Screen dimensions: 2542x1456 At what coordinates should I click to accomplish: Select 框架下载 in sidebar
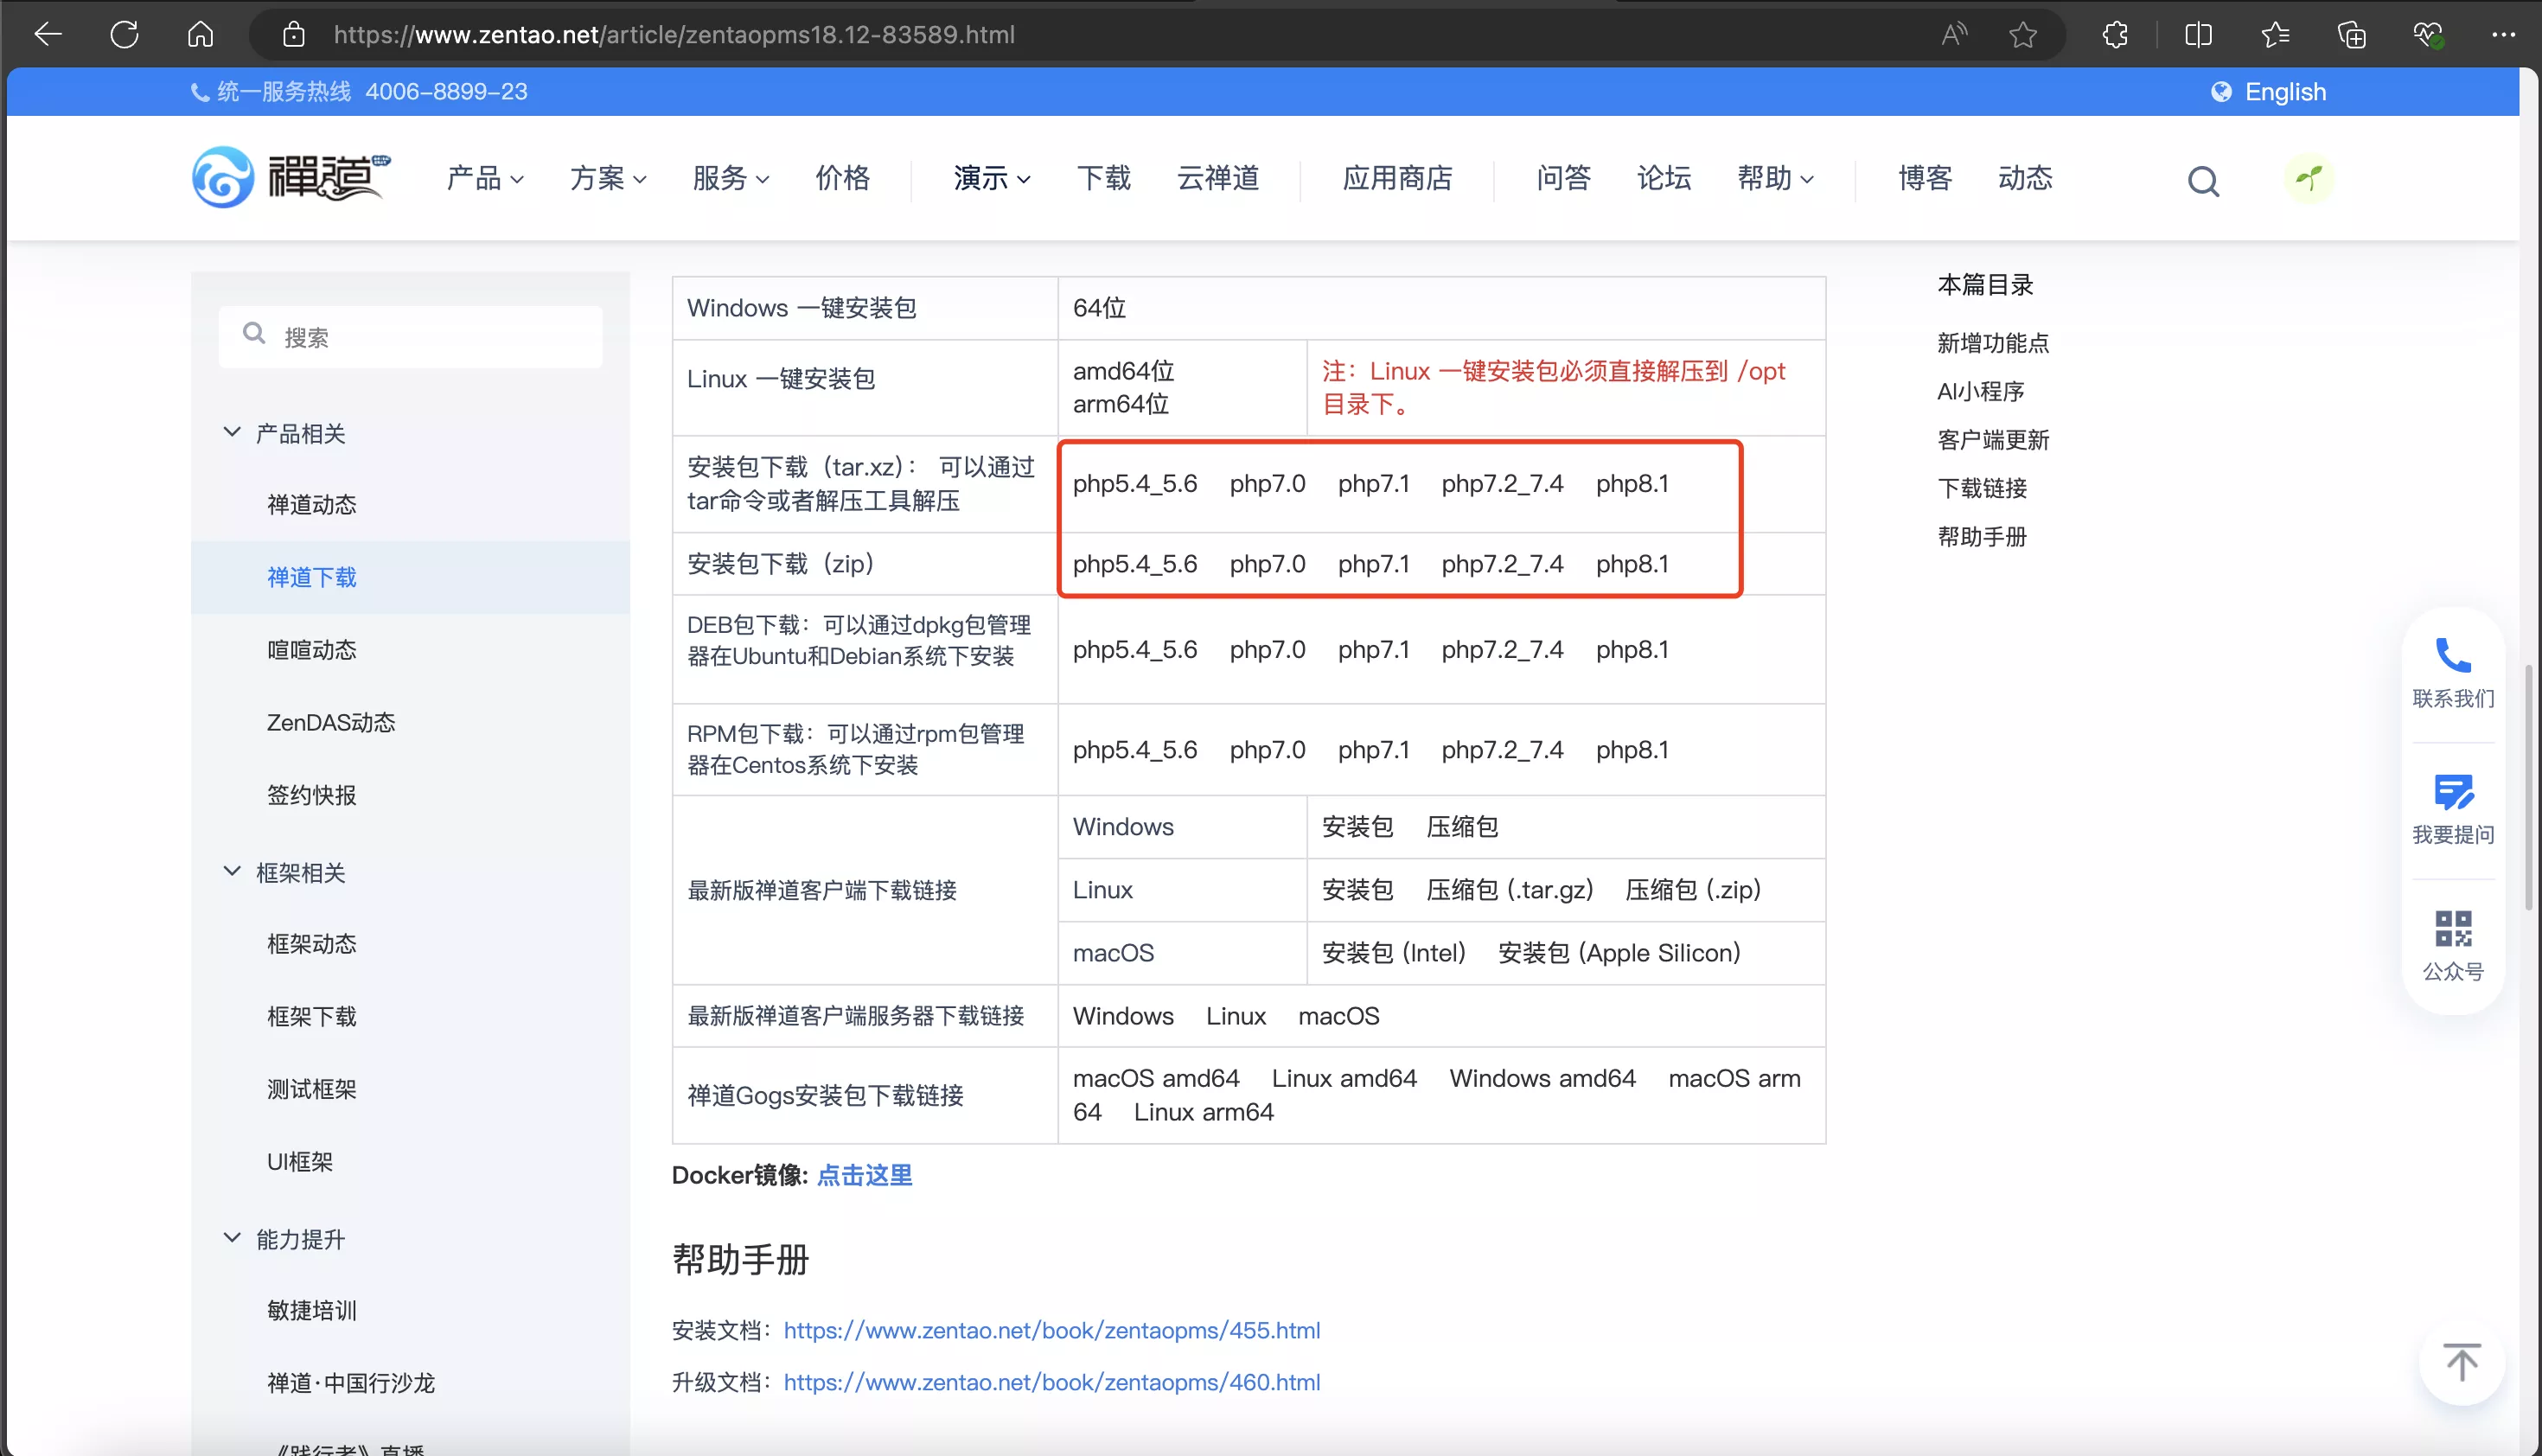311,1016
